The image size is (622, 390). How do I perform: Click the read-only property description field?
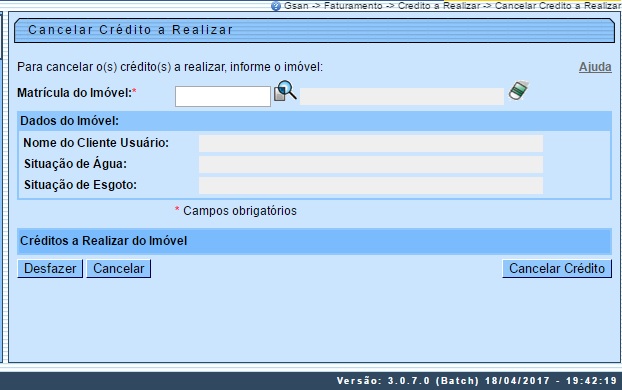pyautogui.click(x=402, y=96)
